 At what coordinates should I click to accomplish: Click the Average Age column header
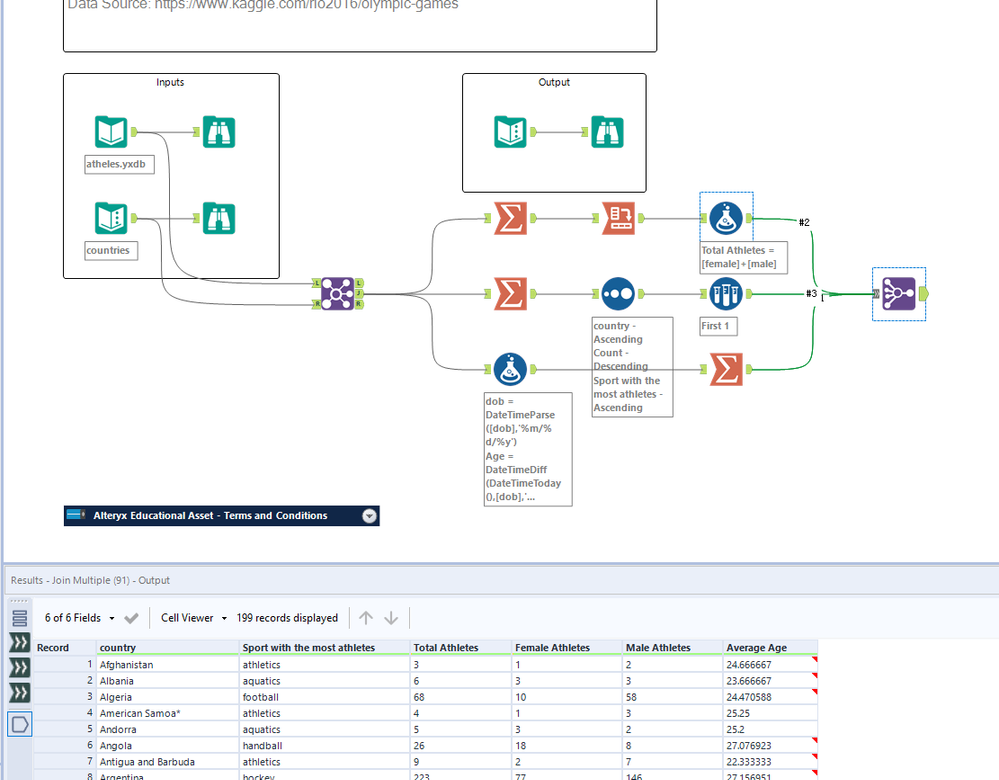pos(770,647)
